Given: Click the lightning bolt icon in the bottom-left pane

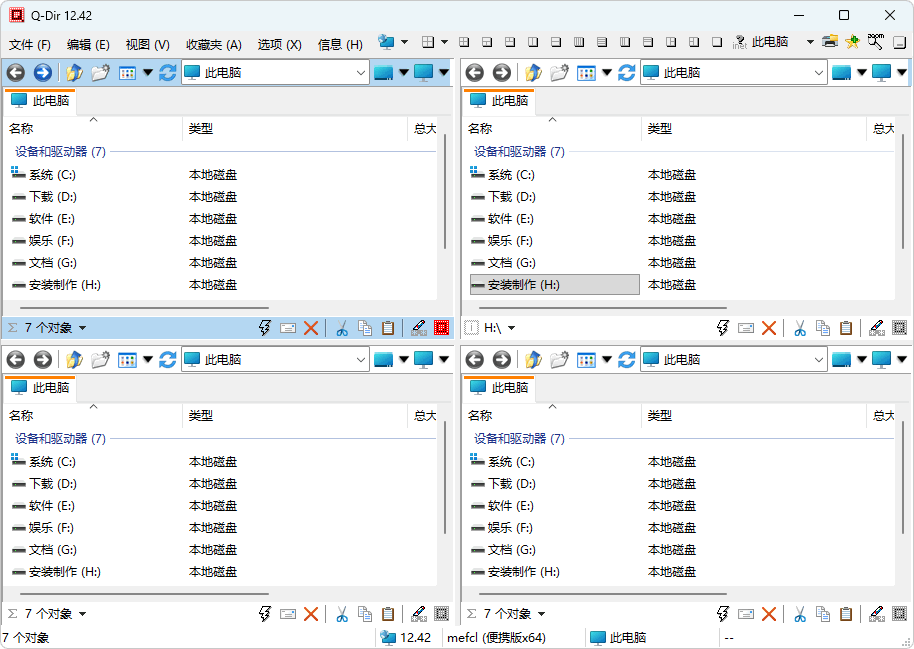Looking at the screenshot, I should pyautogui.click(x=265, y=614).
